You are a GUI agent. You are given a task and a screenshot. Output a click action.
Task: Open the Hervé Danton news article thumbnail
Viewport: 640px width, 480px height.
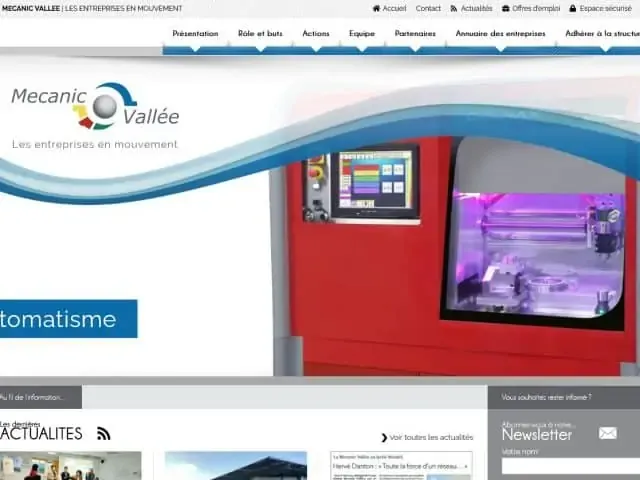tap(401, 466)
